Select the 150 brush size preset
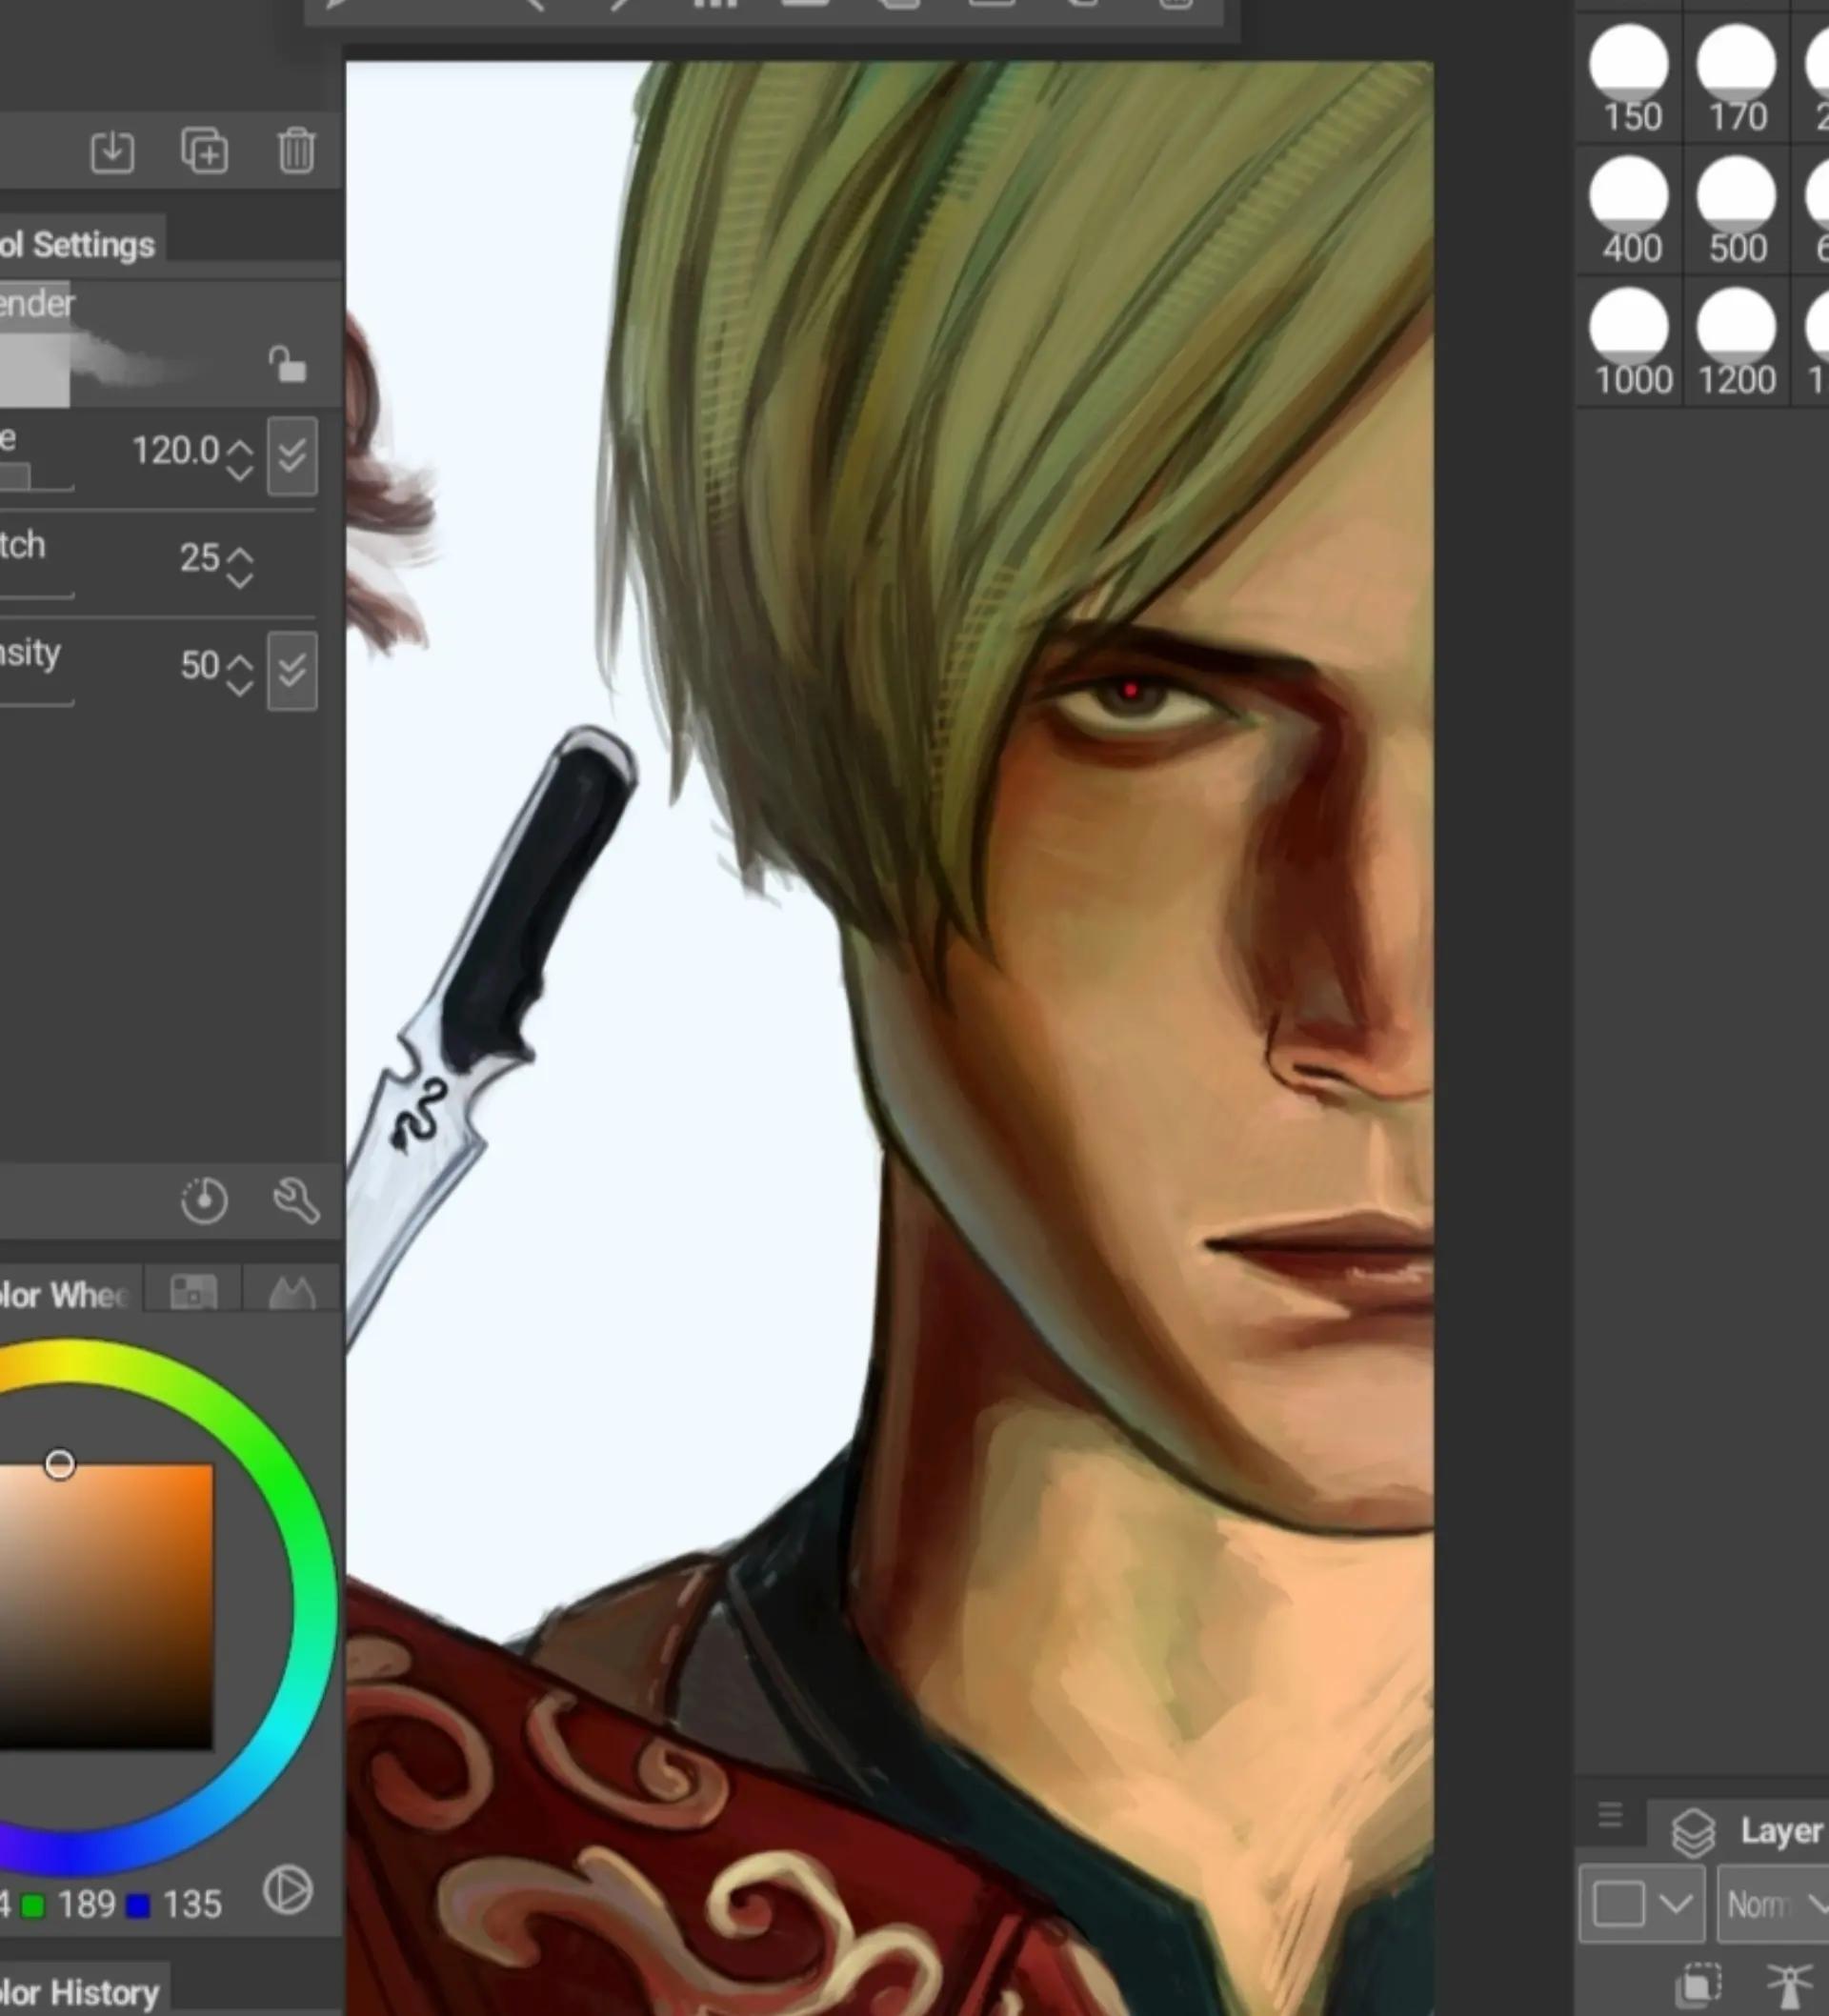Viewport: 1829px width, 2016px height. click(1630, 79)
